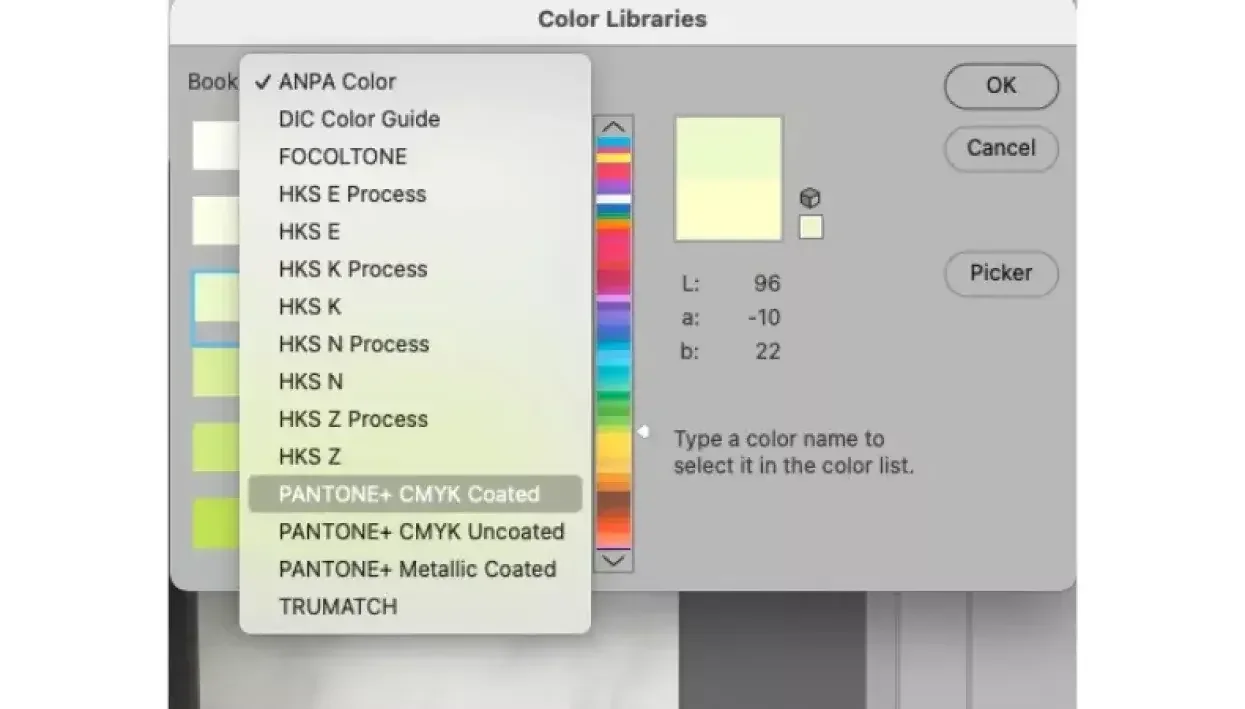The width and height of the screenshot is (1245, 709).
Task: Click the small web-safe color swatch
Action: tap(811, 228)
